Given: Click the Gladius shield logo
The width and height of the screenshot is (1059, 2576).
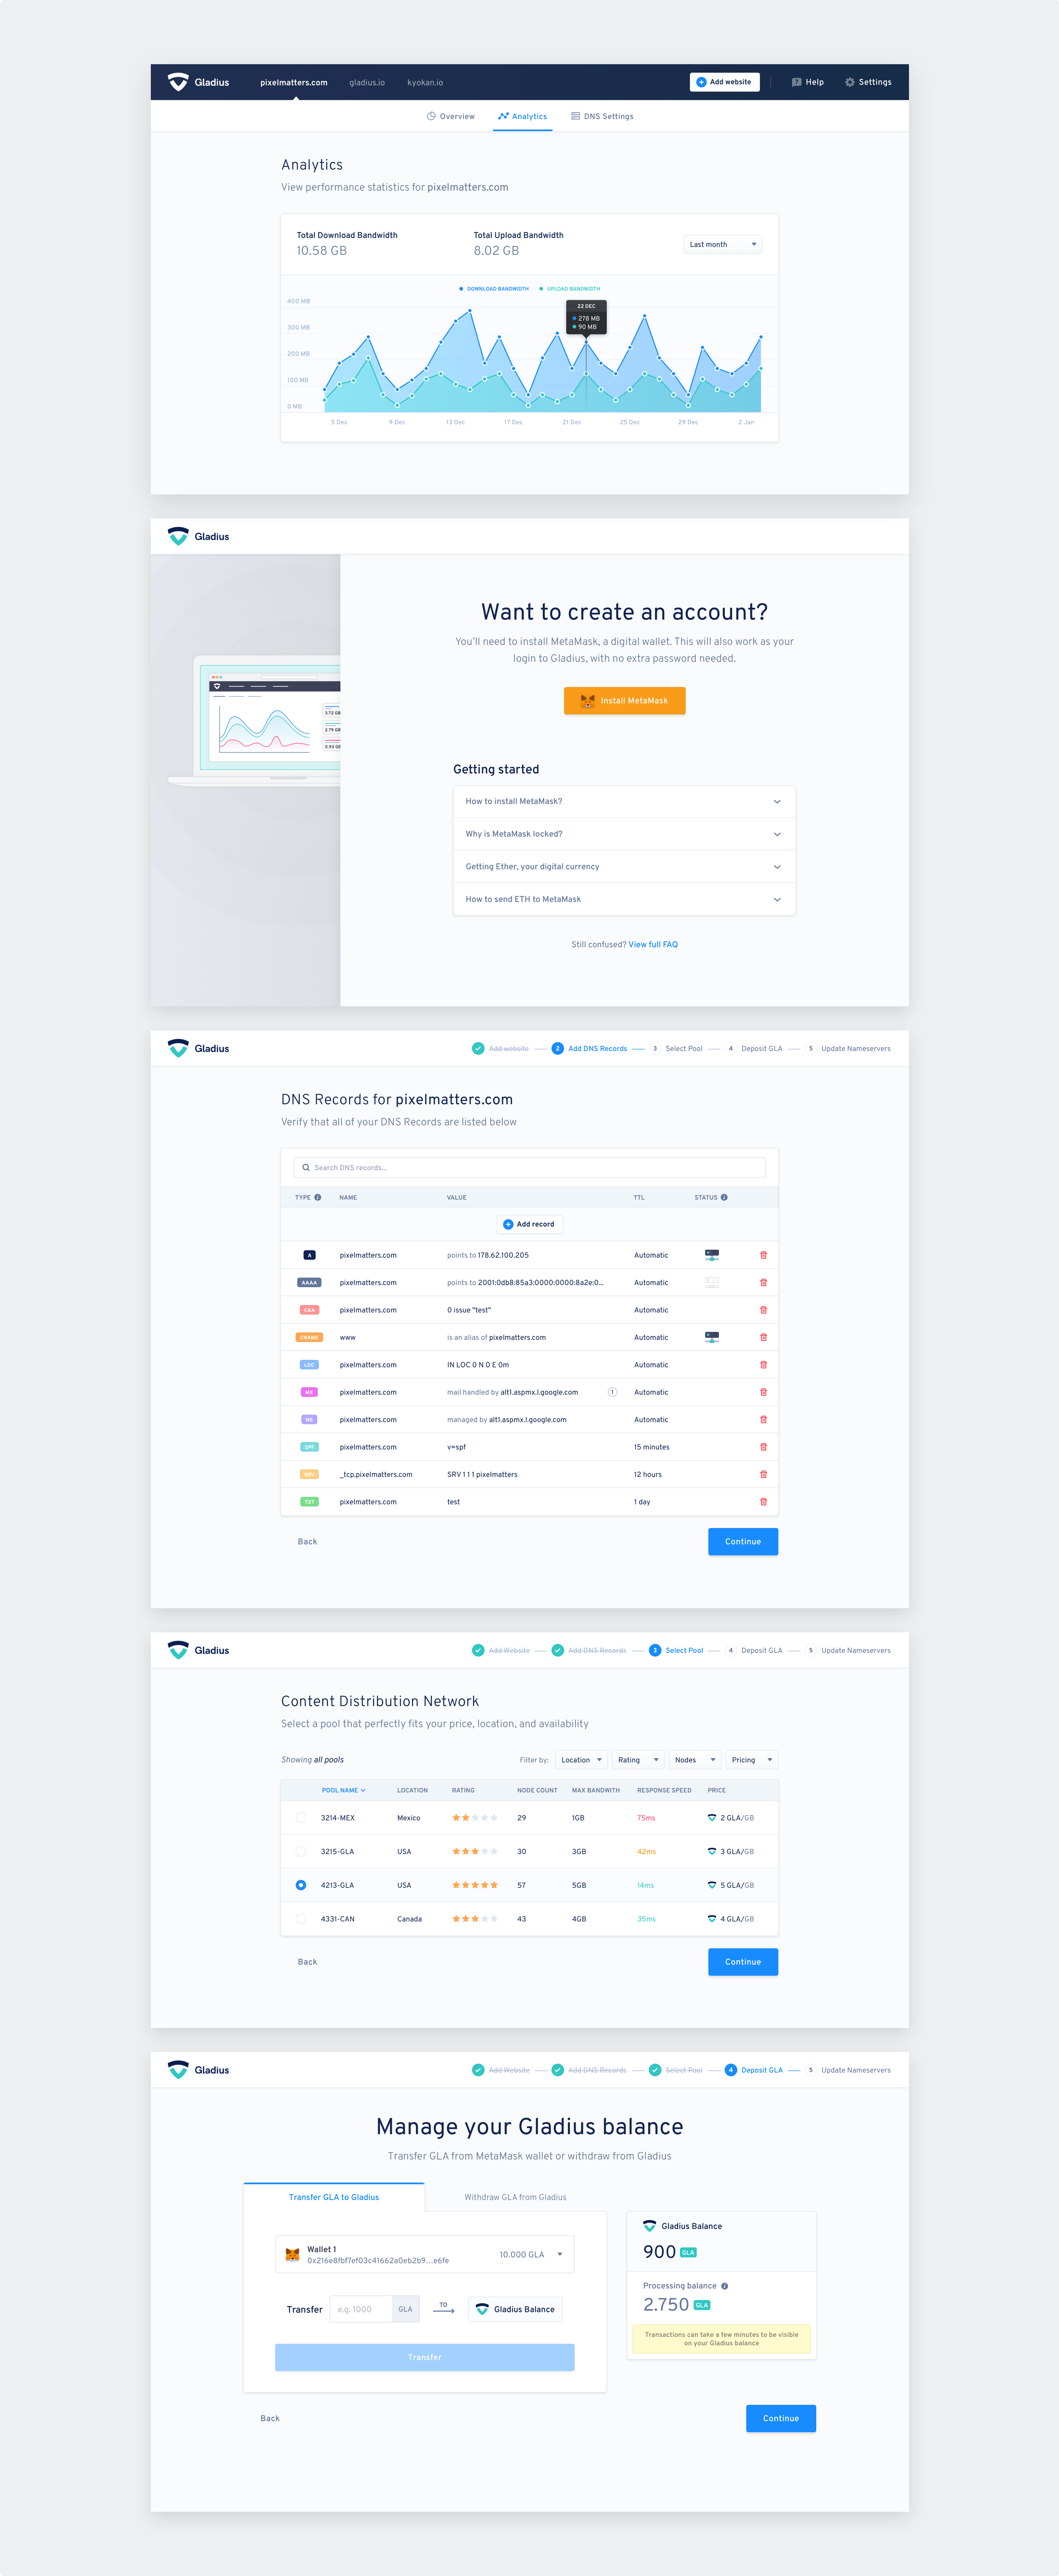Looking at the screenshot, I should 178,82.
